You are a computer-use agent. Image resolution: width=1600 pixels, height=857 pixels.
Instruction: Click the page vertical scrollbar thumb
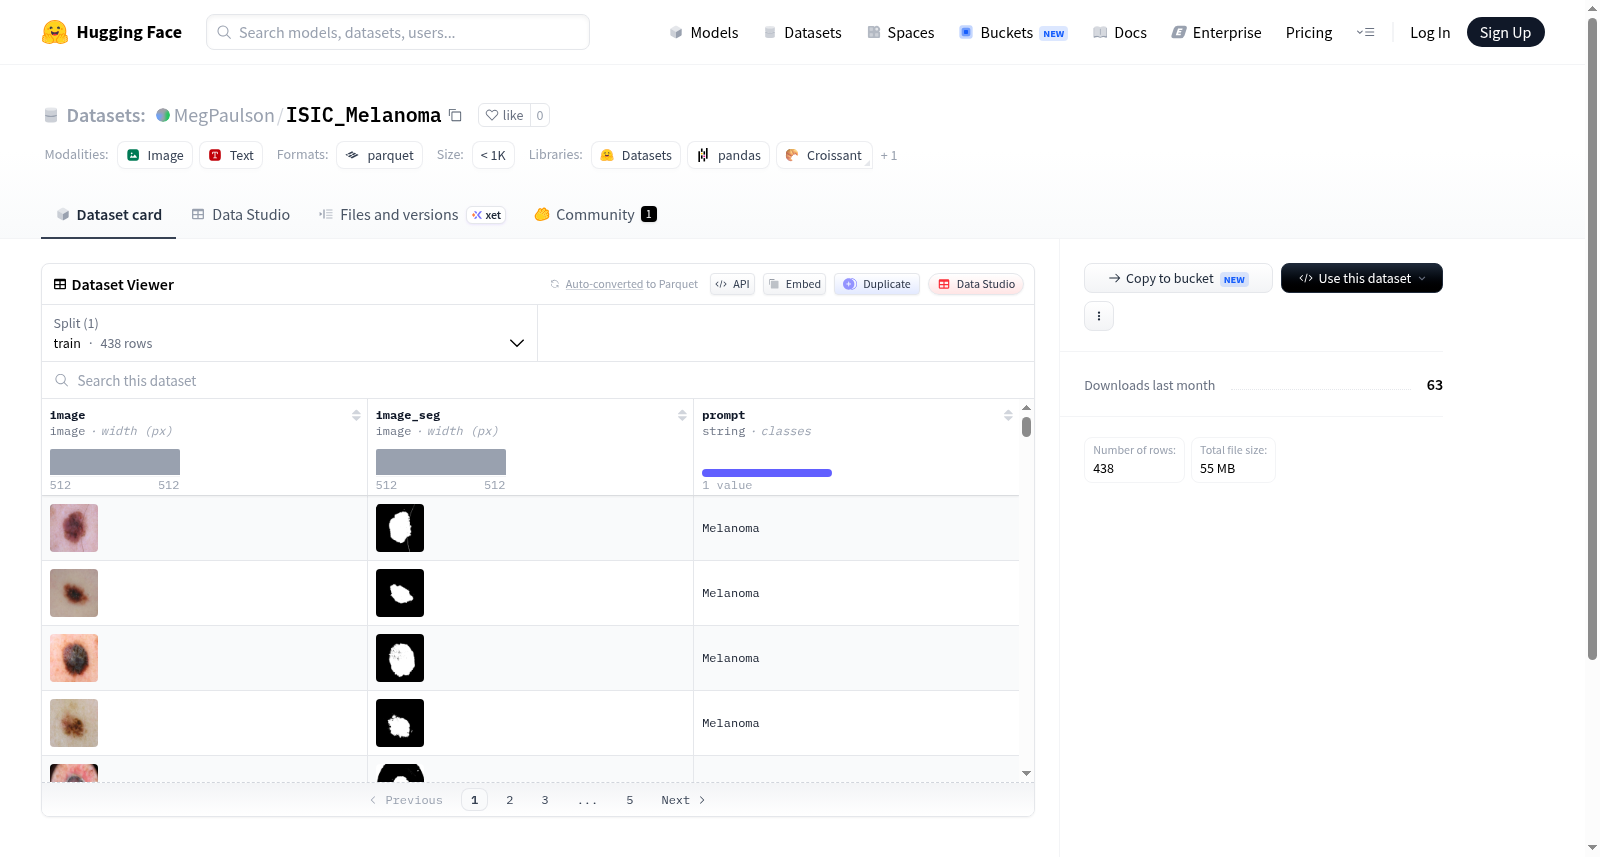click(1592, 338)
